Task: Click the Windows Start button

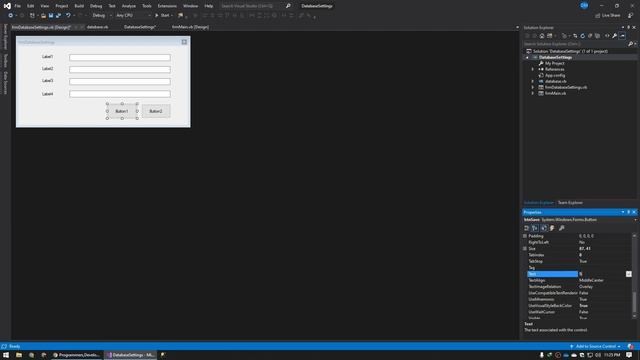Action: [6, 355]
